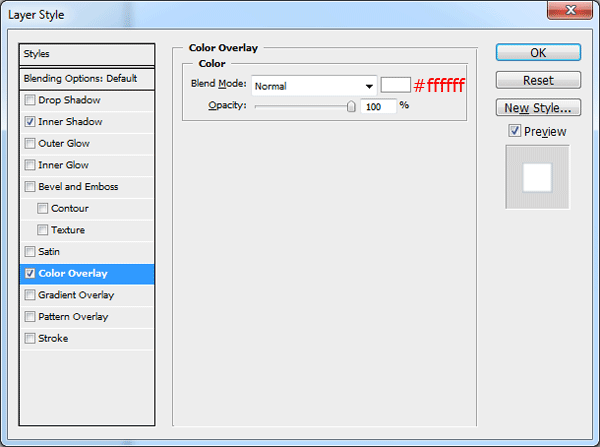The image size is (600, 447).
Task: Enable the Satin effect checkbox
Action: [30, 252]
